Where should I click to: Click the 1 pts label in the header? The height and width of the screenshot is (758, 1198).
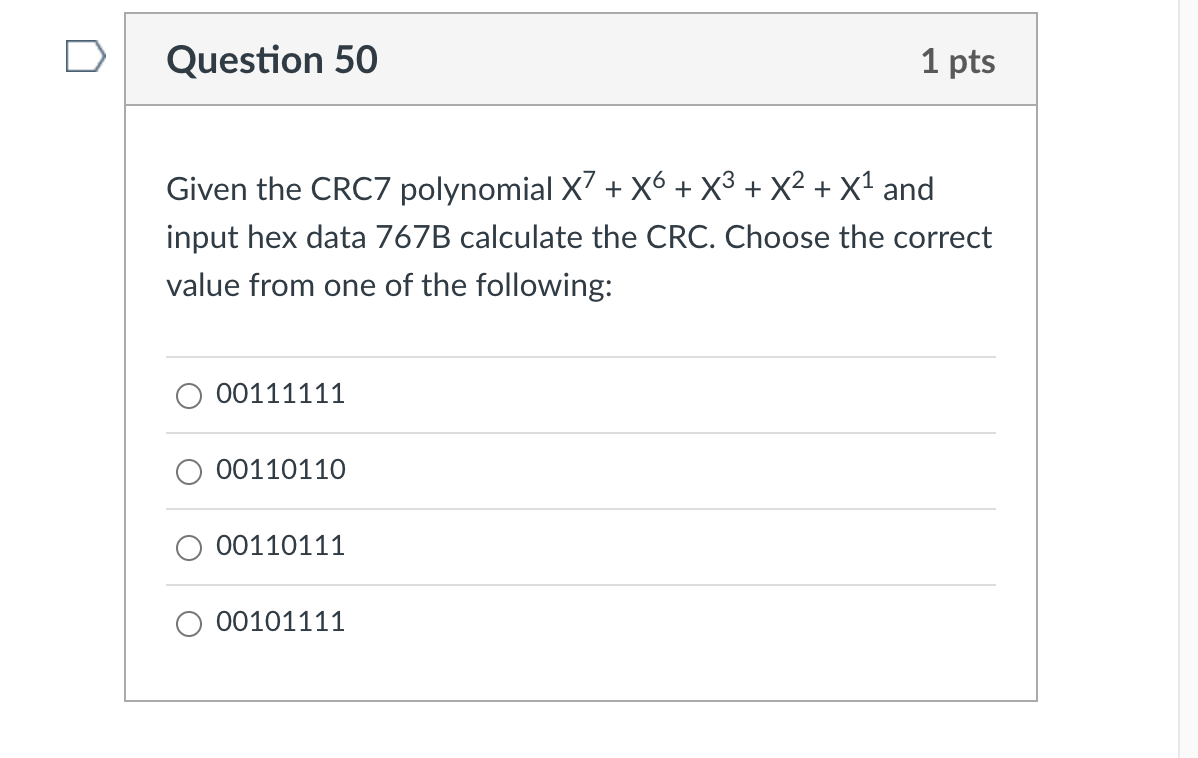(x=958, y=61)
